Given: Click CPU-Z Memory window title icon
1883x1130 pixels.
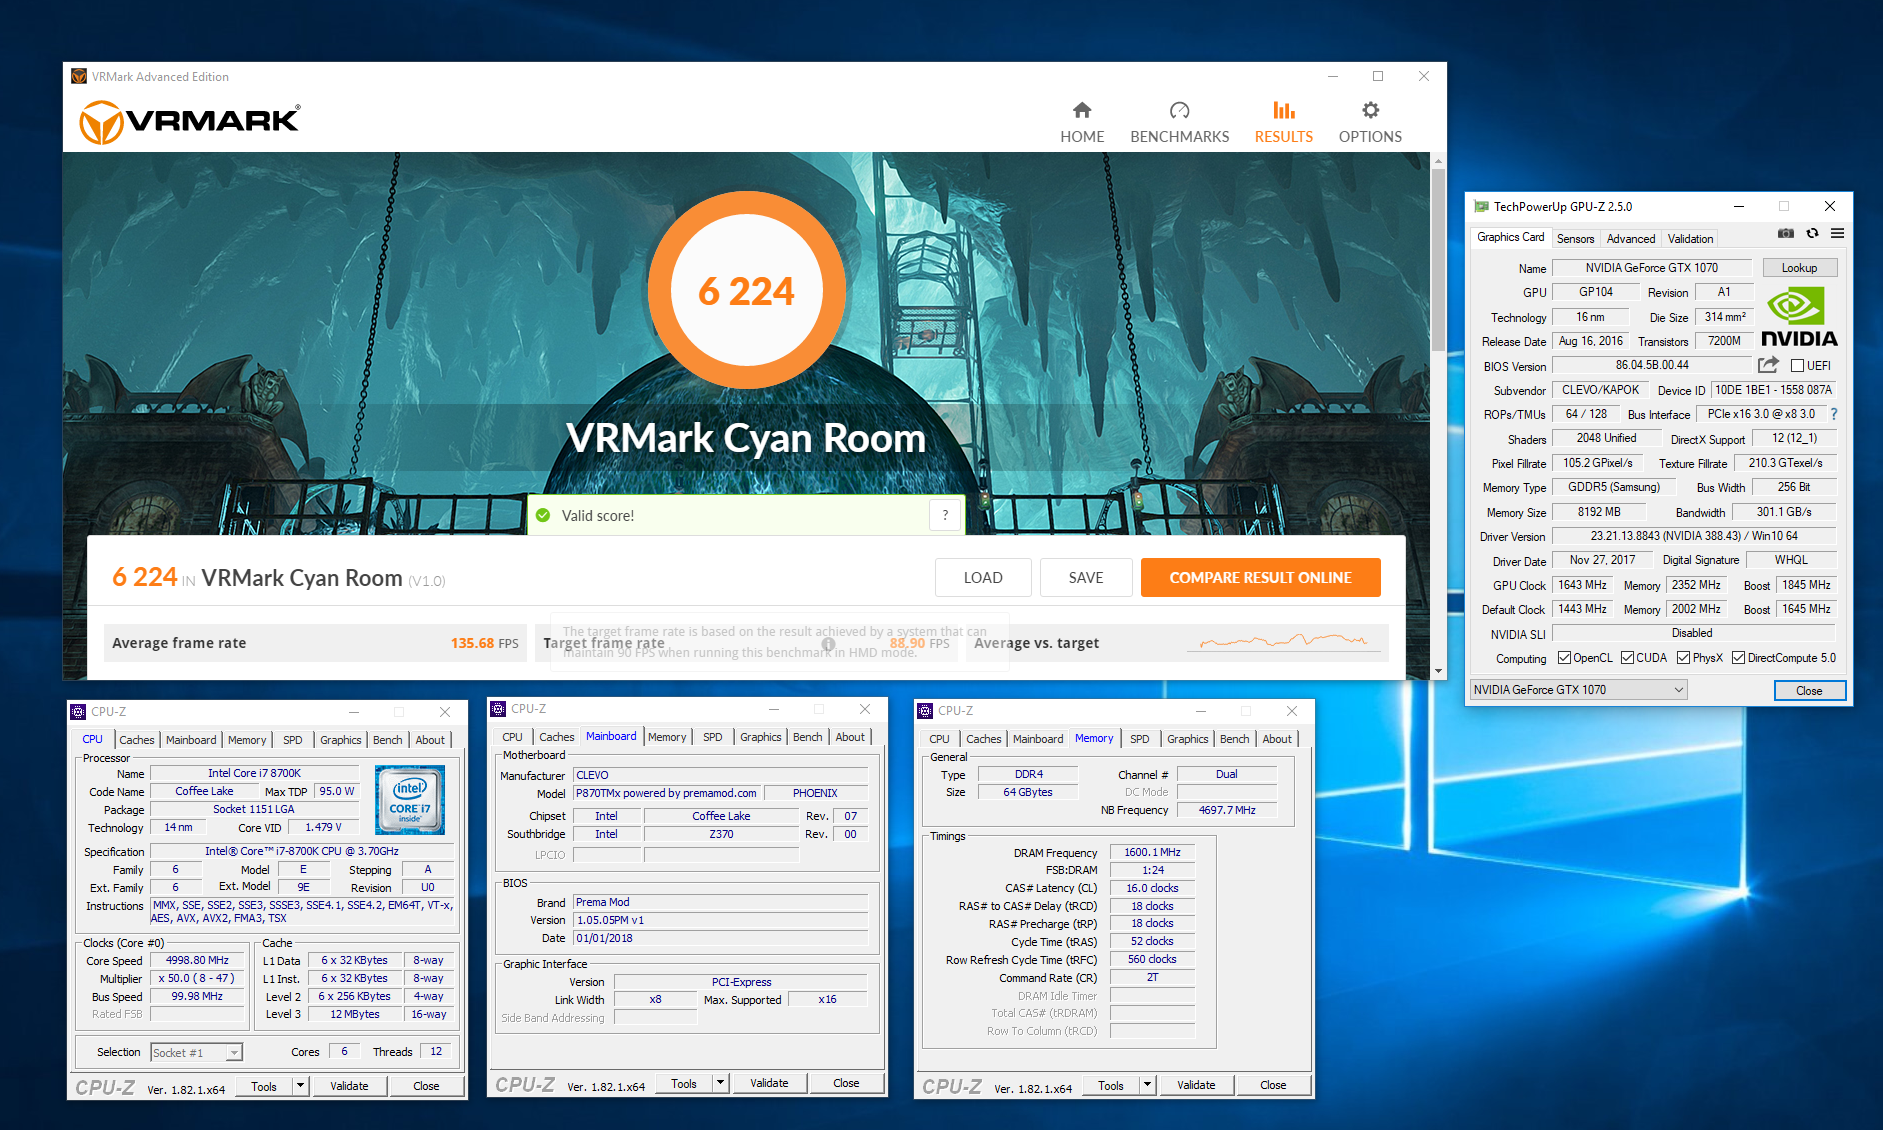Looking at the screenshot, I should point(925,710).
